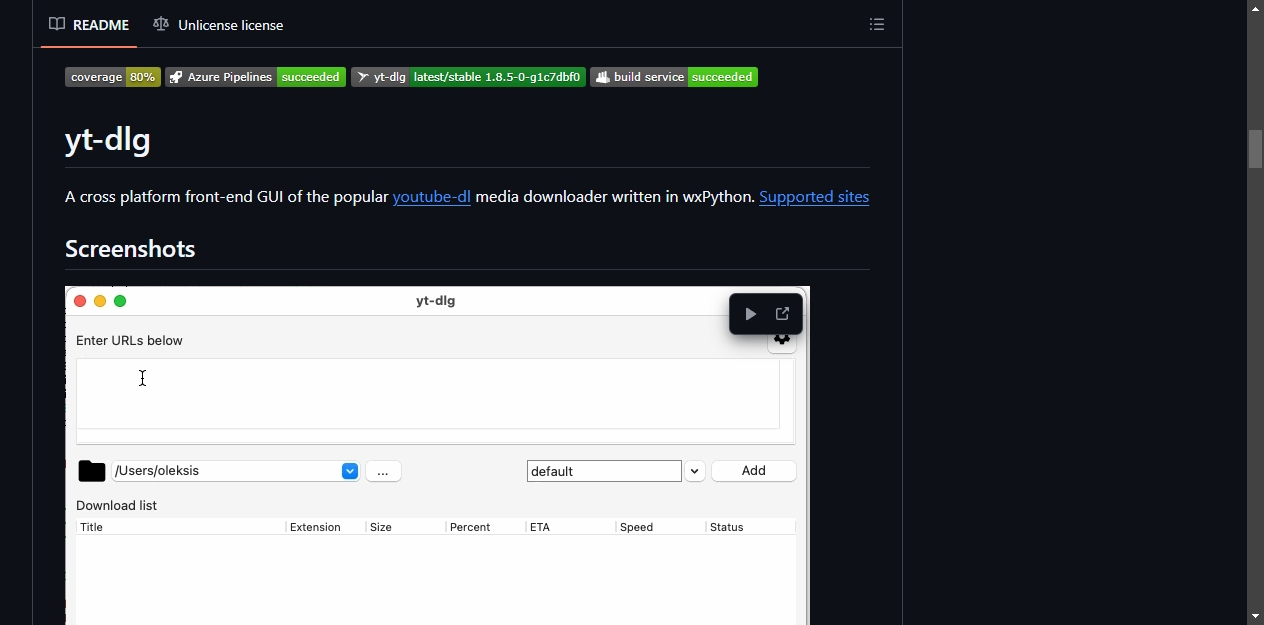The height and width of the screenshot is (625, 1264).
Task: Click the Percent column header
Action: [x=486, y=527]
